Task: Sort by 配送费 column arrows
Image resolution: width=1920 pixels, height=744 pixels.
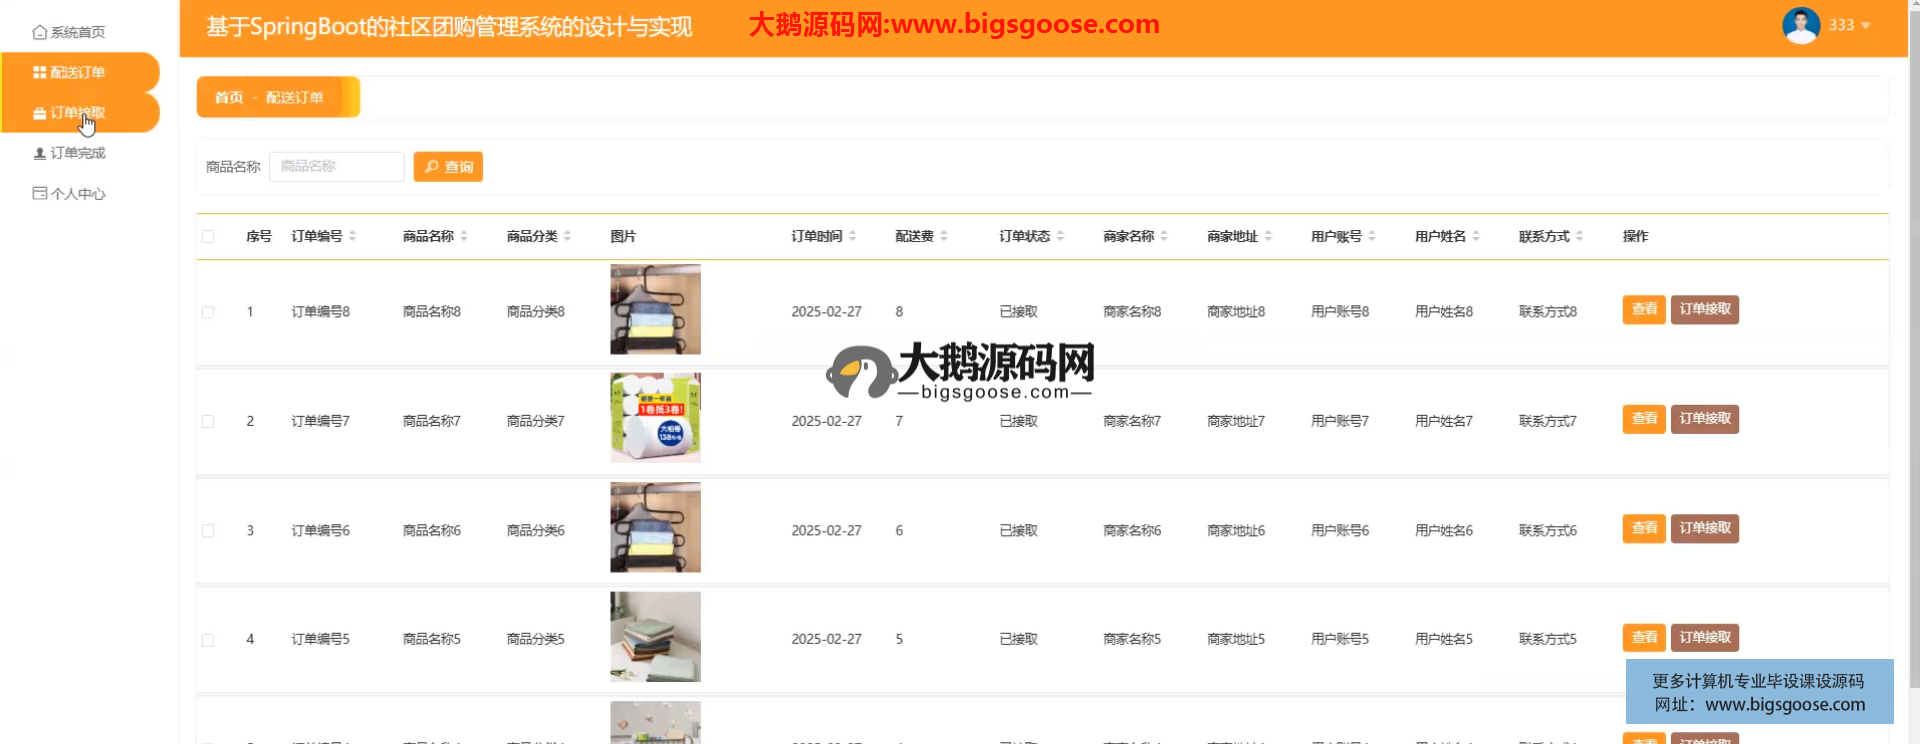Action: click(944, 236)
